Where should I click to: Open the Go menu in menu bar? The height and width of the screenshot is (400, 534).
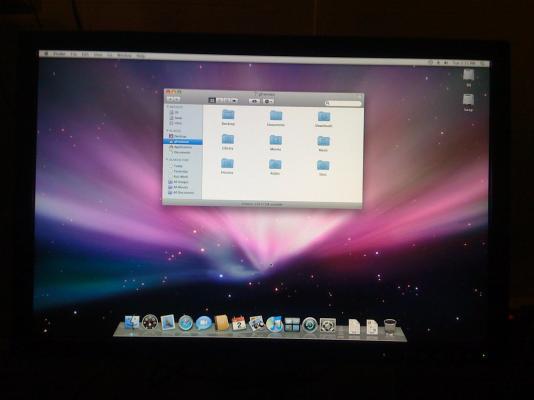110,55
